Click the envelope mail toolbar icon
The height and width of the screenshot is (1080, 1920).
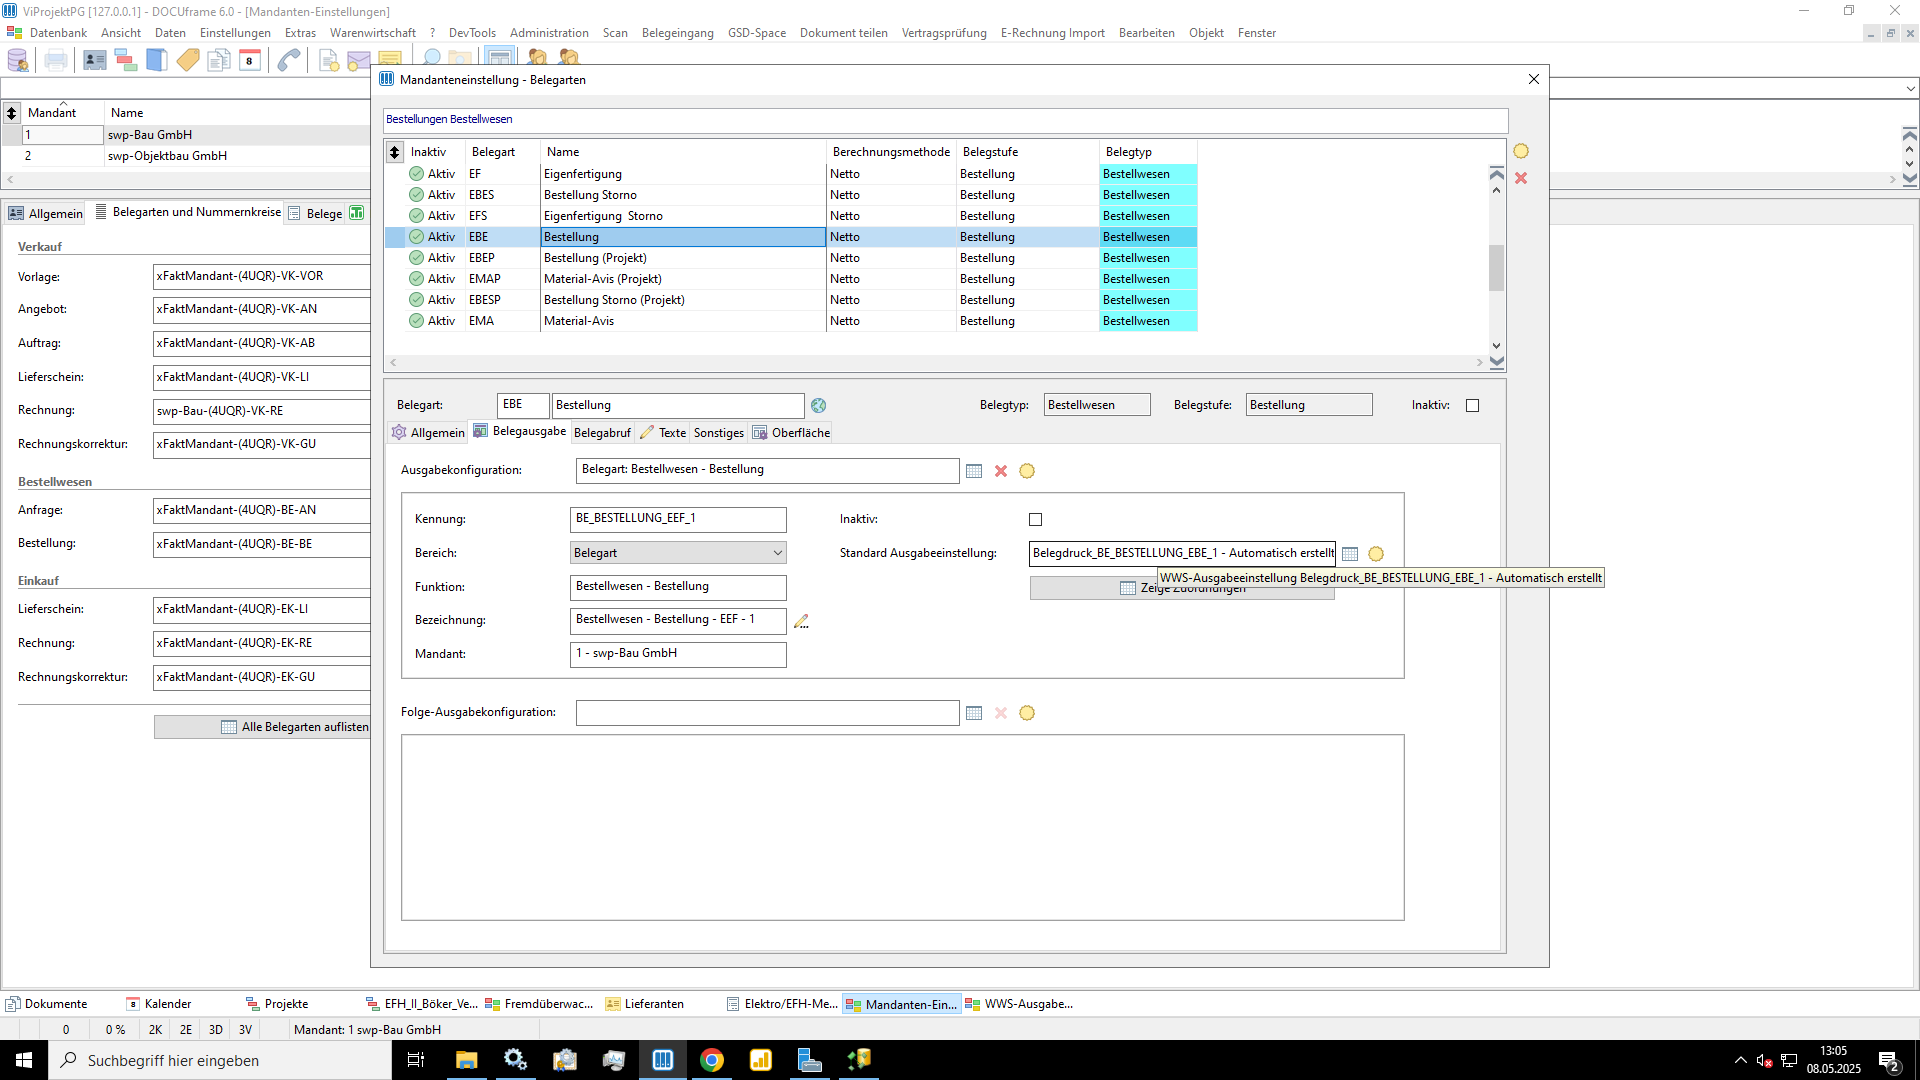tap(358, 61)
